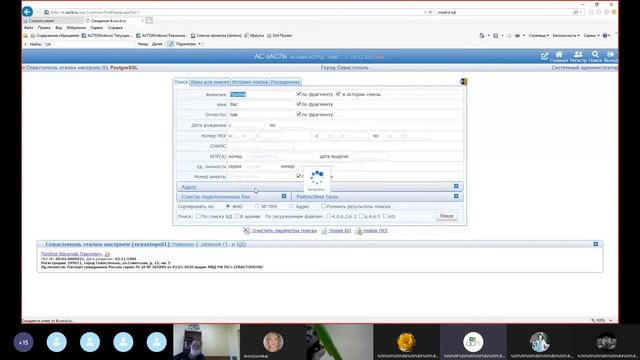Click 'Очистить параметры поиска' link
The width and height of the screenshot is (640, 360).
(284, 231)
